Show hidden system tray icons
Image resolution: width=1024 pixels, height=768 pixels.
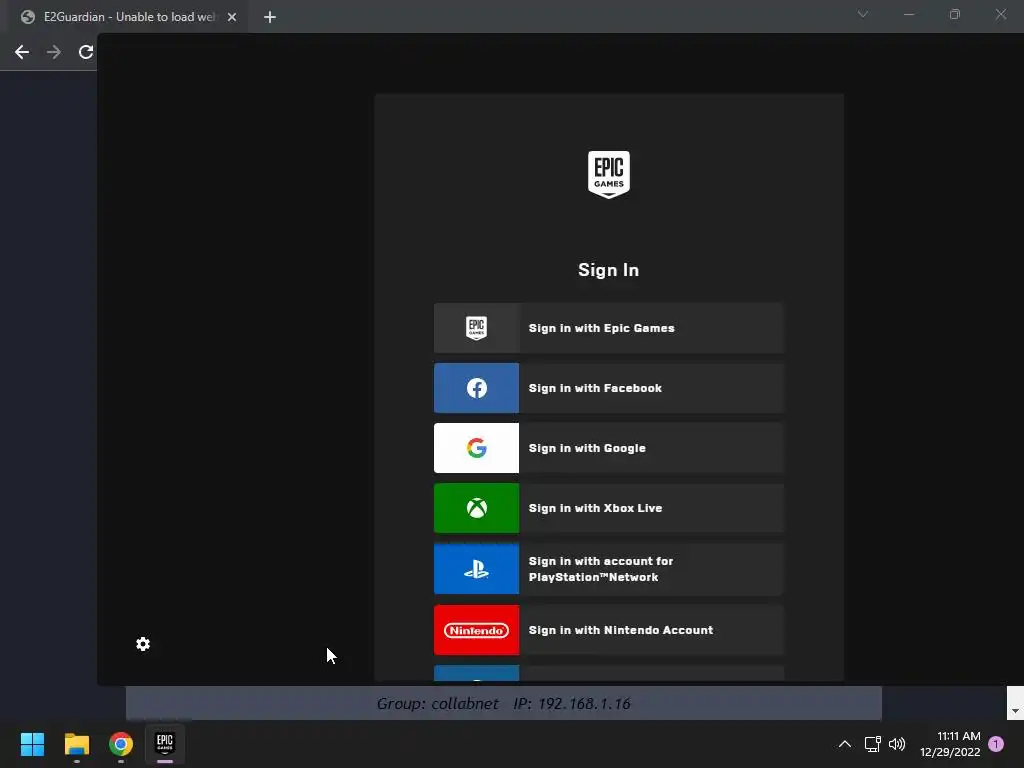(844, 744)
